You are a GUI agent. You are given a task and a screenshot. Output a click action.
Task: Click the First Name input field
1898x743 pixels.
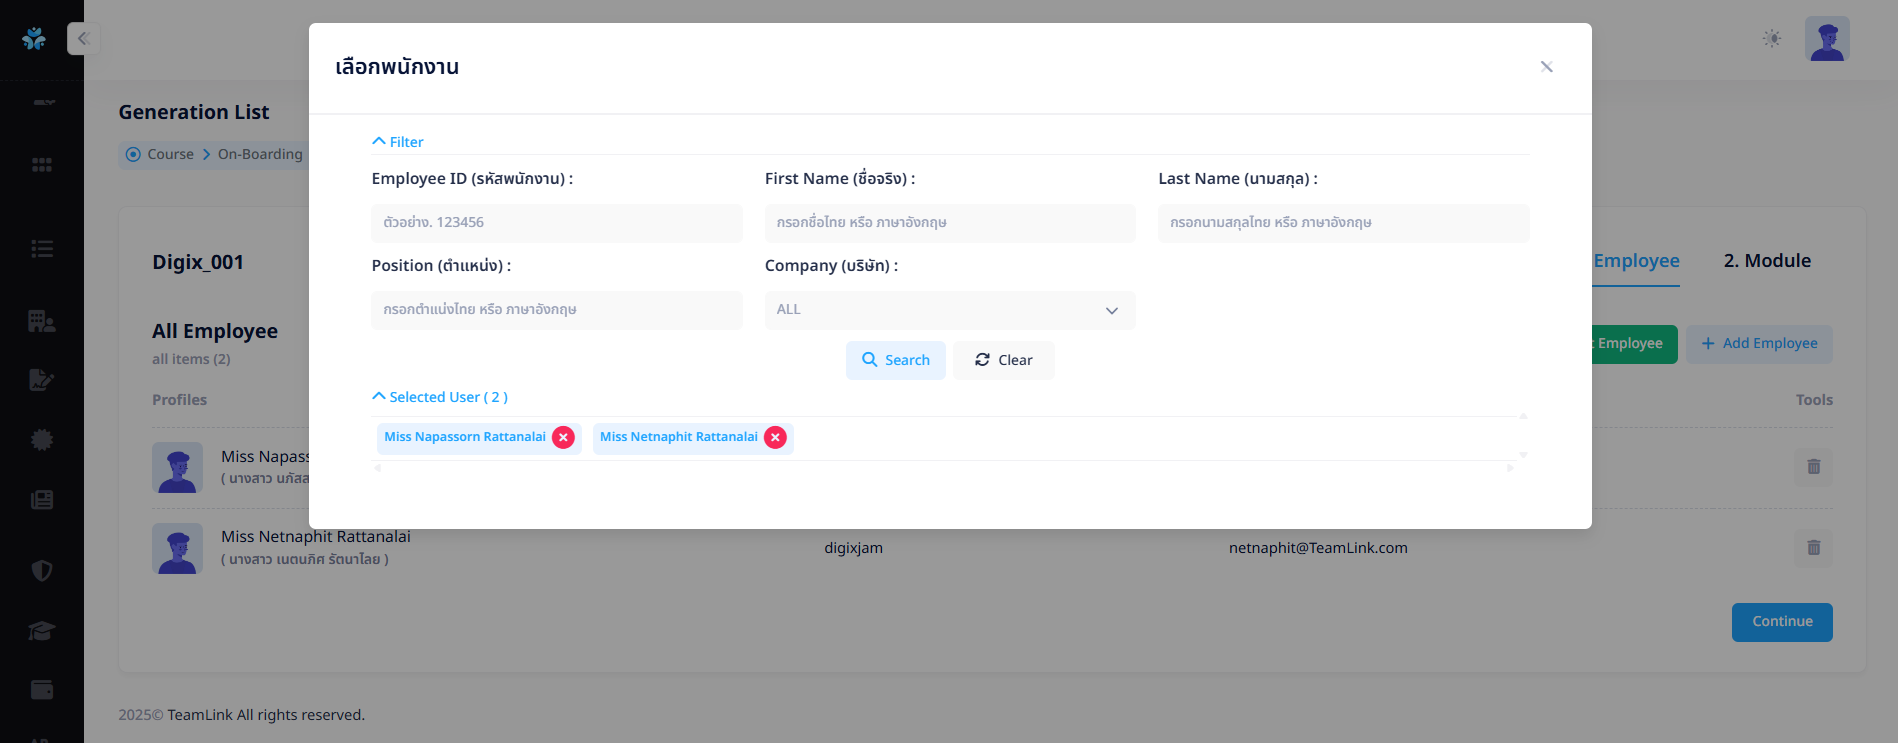pos(949,223)
